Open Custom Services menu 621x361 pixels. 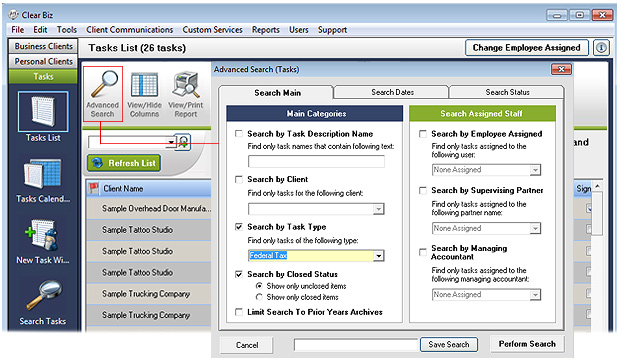pos(212,30)
